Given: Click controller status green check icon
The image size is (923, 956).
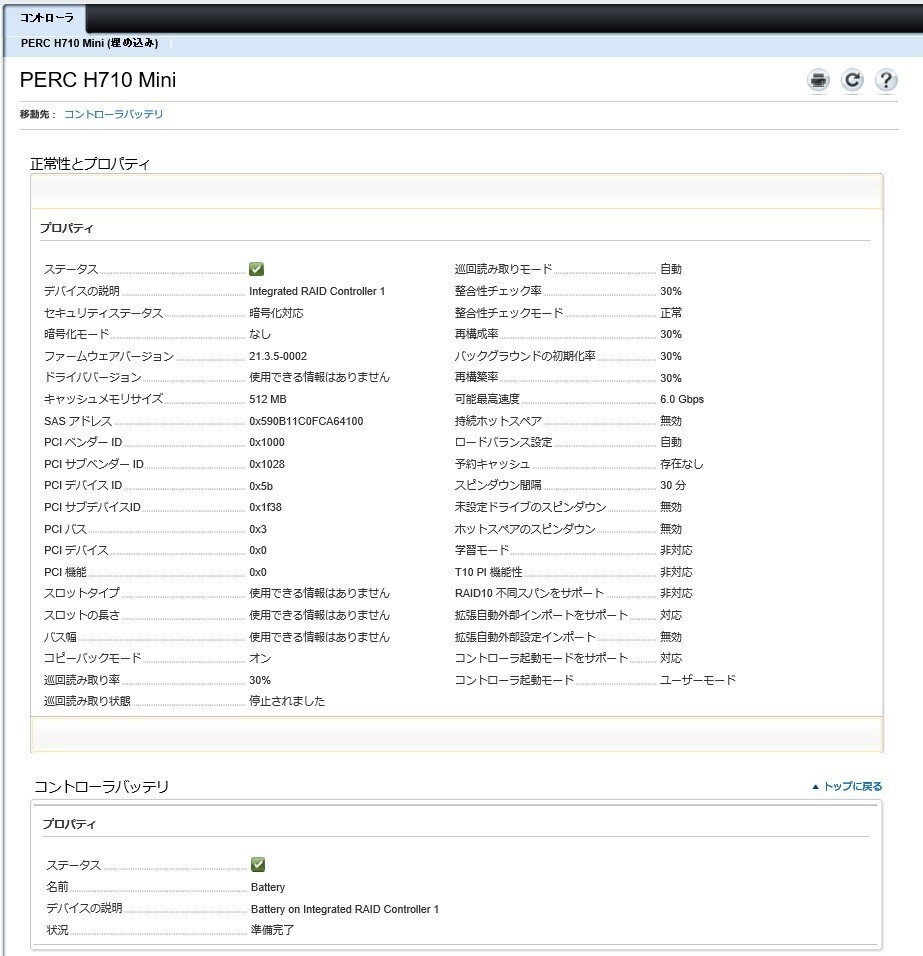Looking at the screenshot, I should tap(256, 269).
